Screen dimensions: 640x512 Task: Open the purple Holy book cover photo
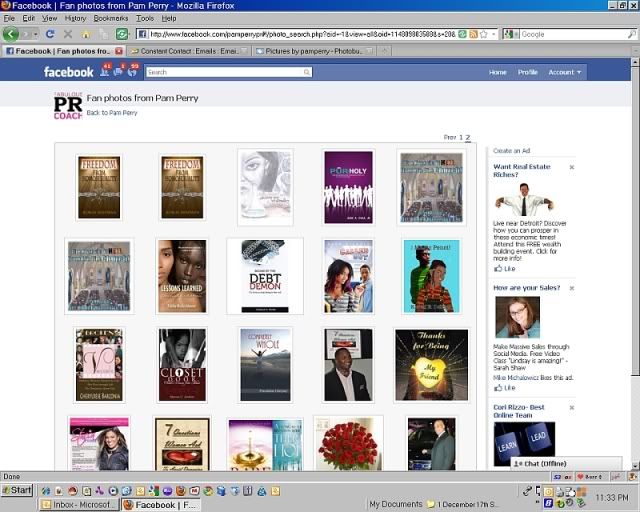coord(348,187)
